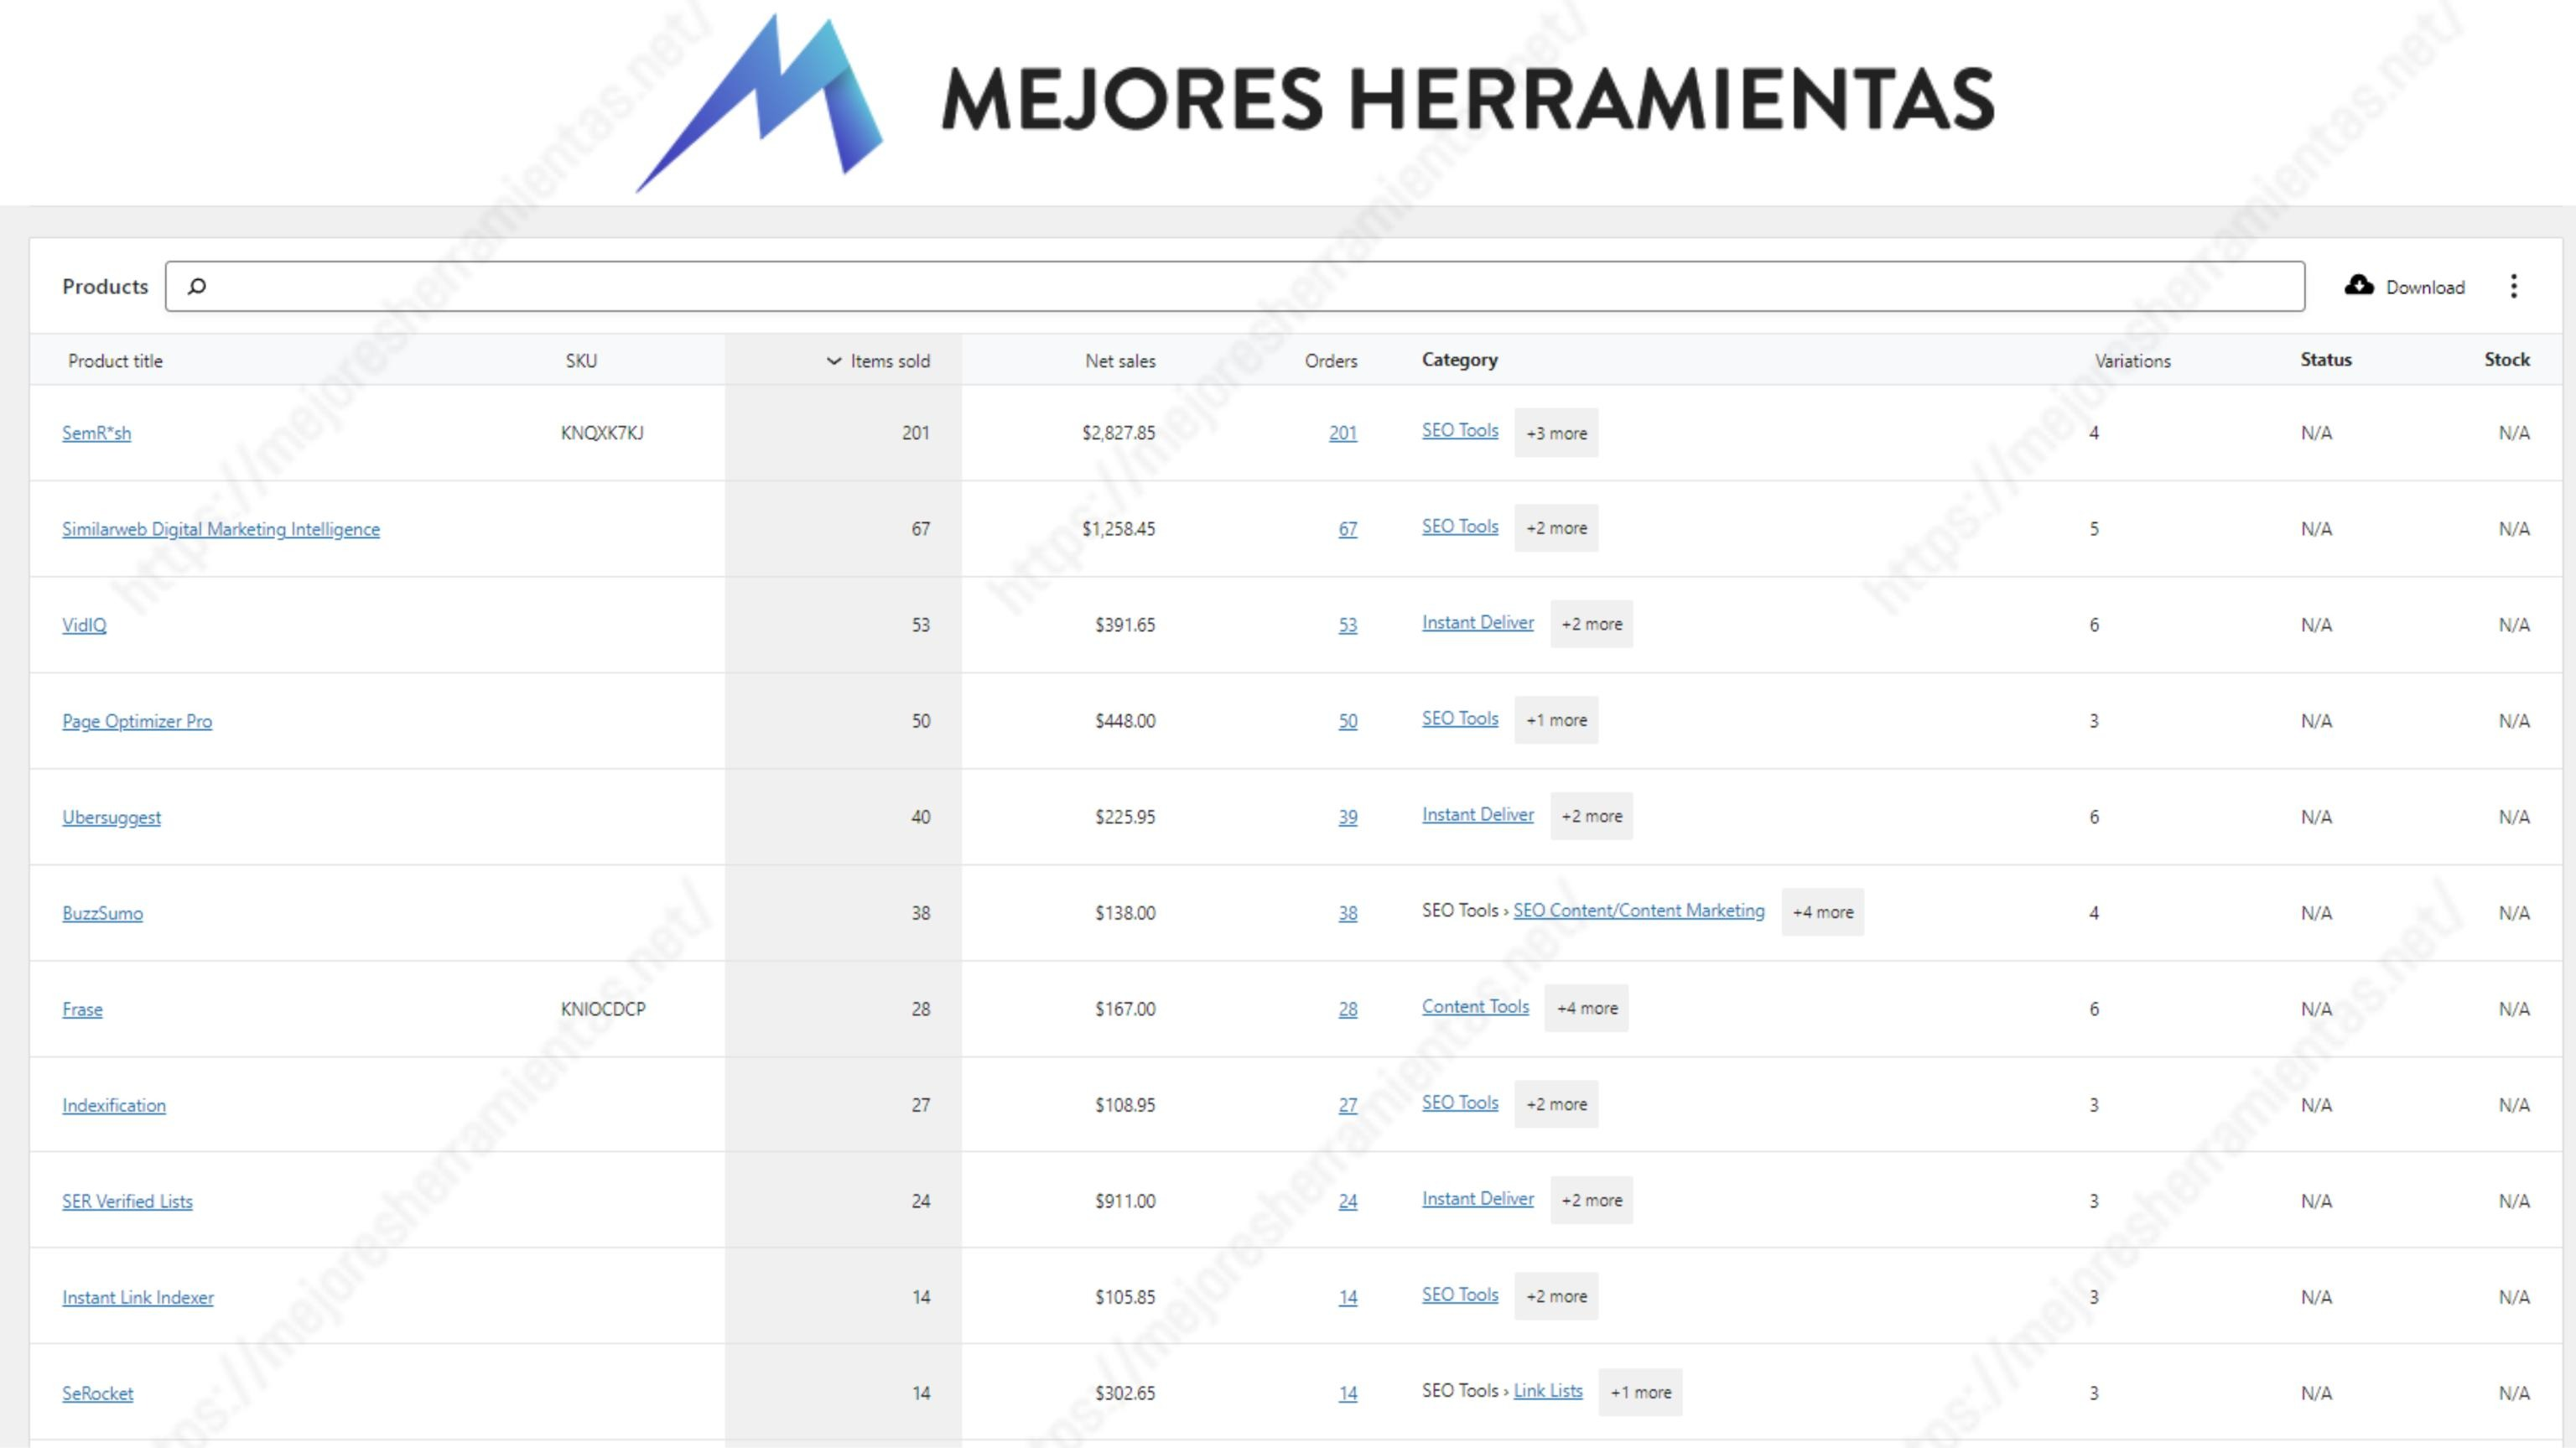2576x1448 pixels.
Task: Download the products report
Action: [2405, 287]
